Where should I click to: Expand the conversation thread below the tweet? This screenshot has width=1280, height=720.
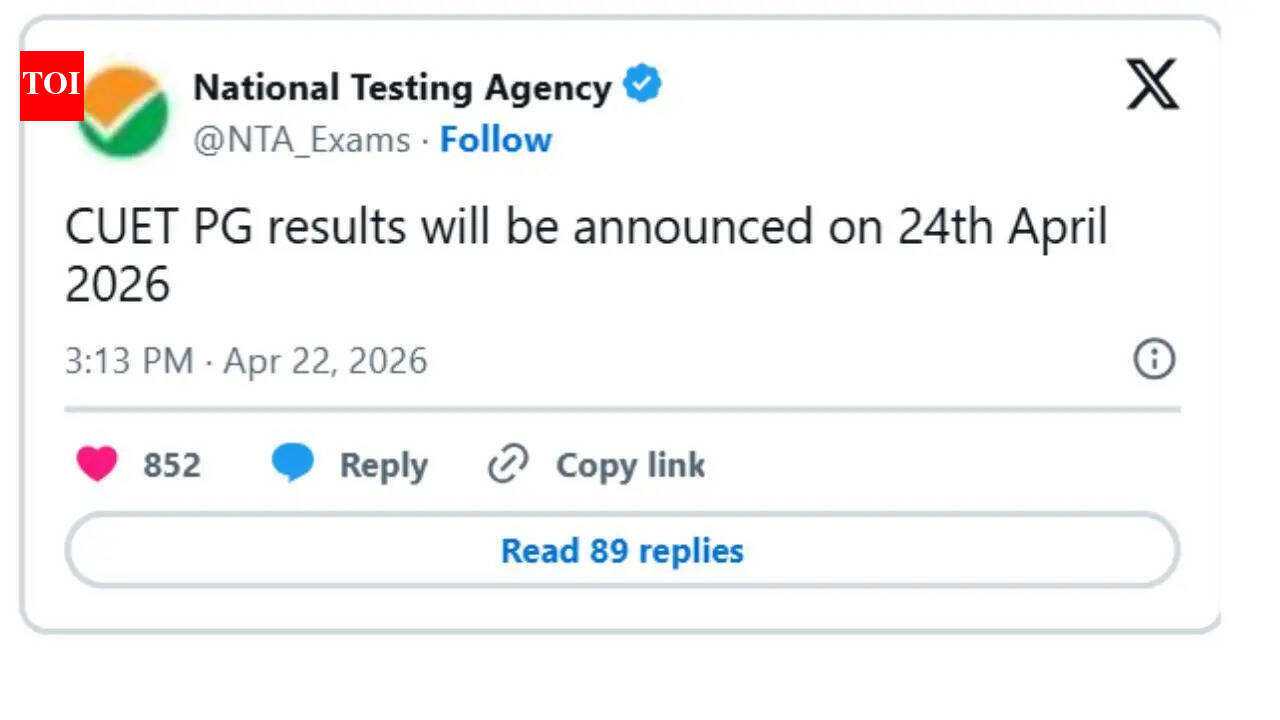(621, 550)
